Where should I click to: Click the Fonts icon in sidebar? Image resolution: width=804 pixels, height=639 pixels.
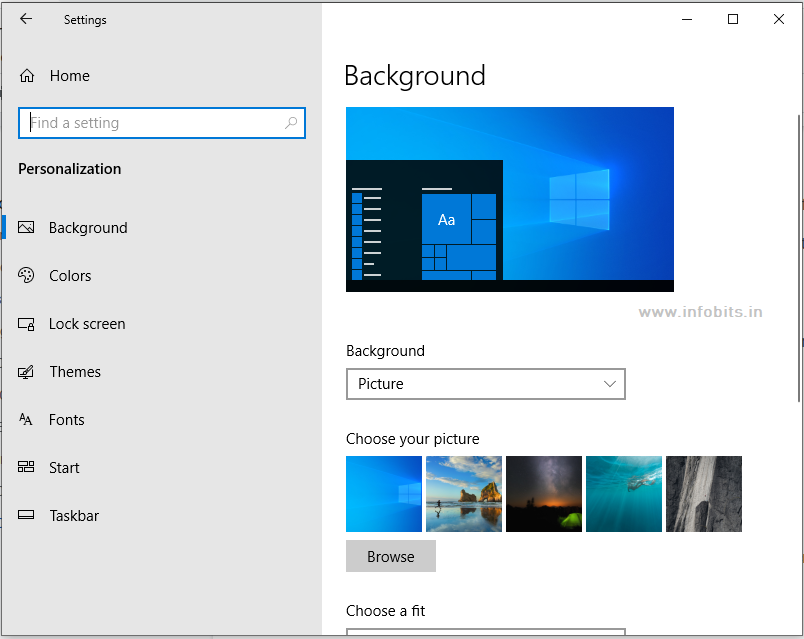click(27, 420)
